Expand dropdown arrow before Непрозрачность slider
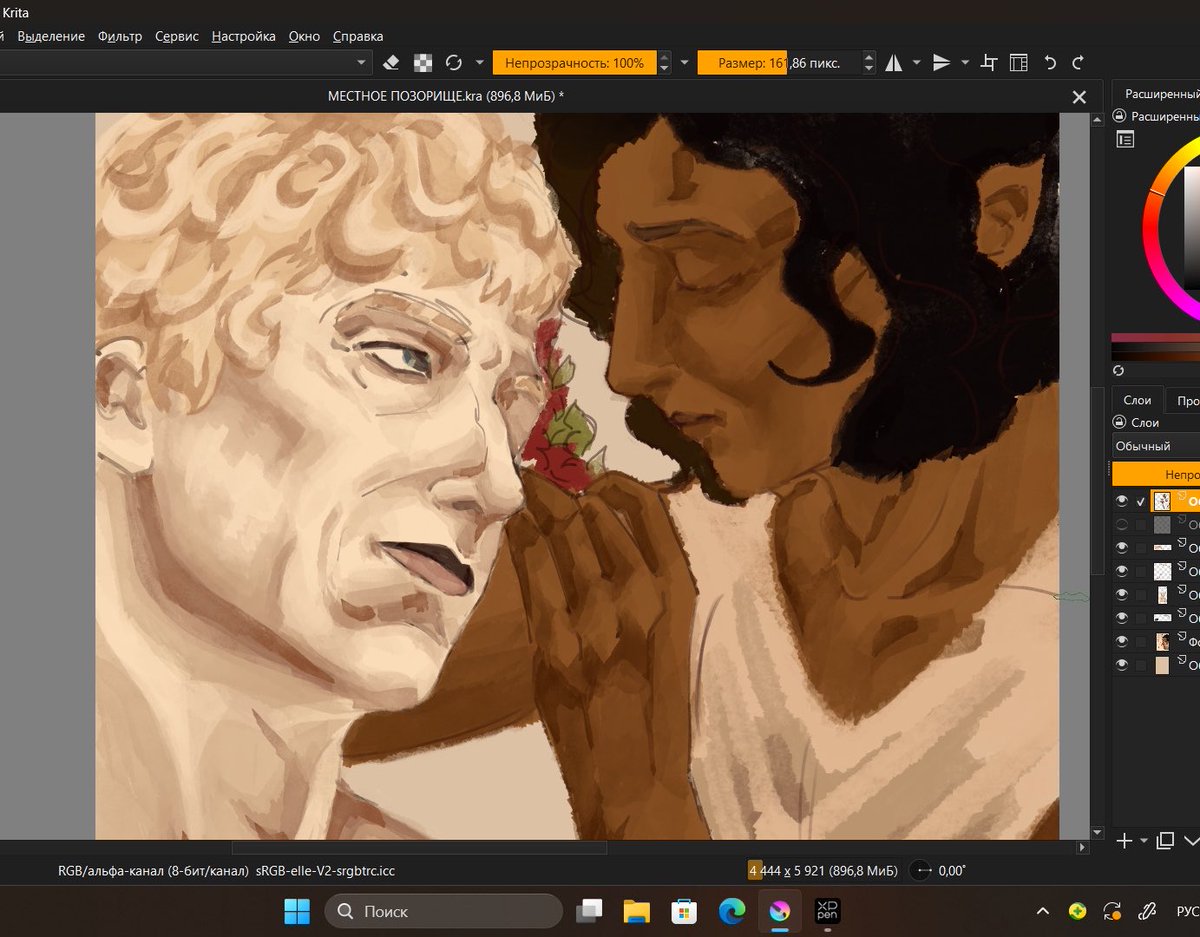The height and width of the screenshot is (937, 1200). click(480, 63)
